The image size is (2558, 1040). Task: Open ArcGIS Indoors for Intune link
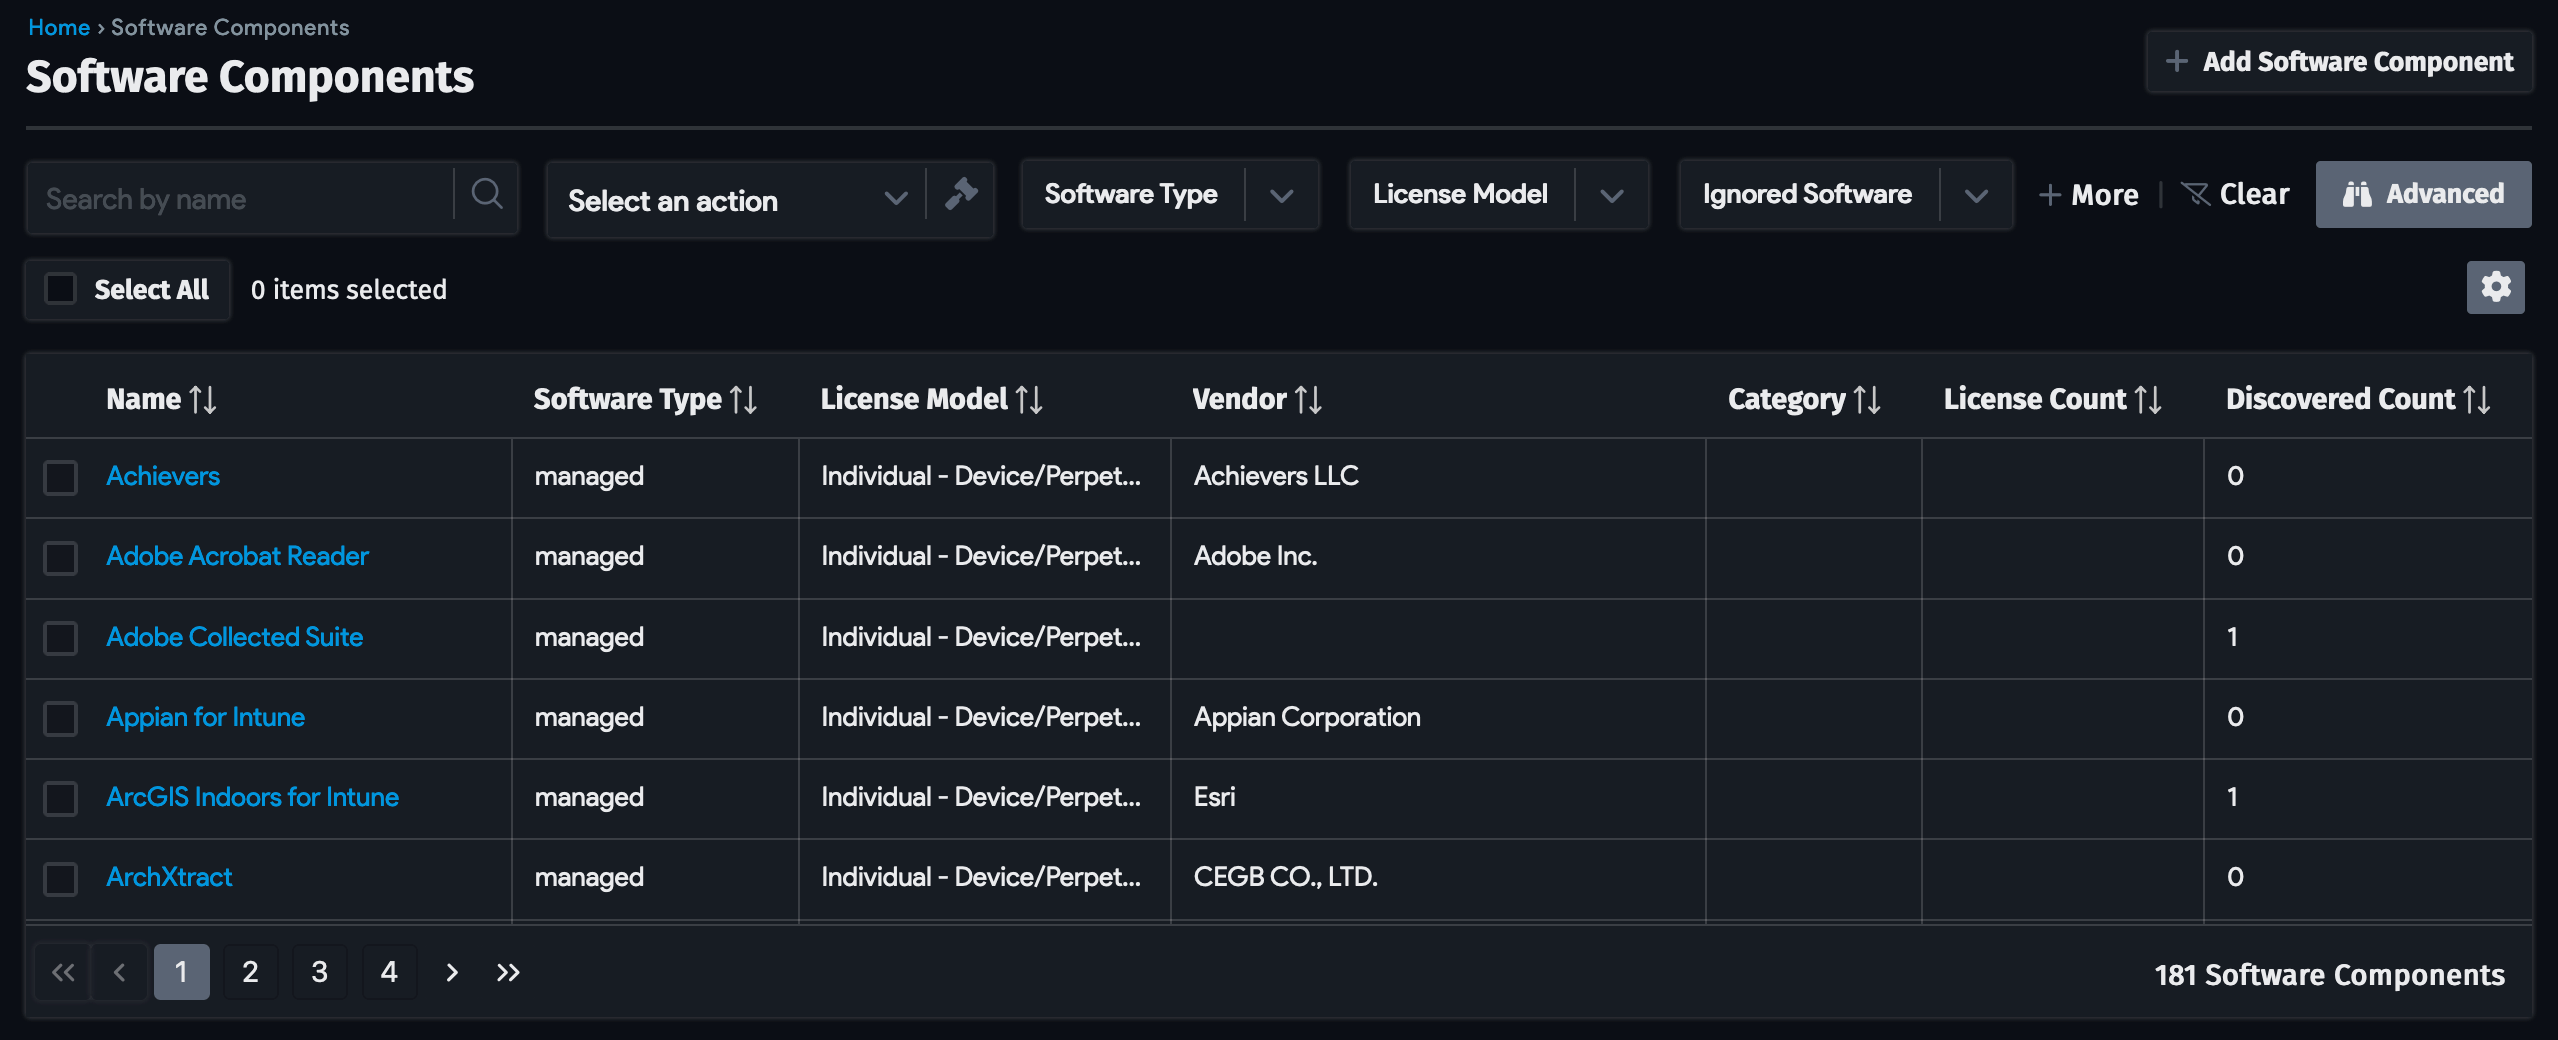(253, 797)
